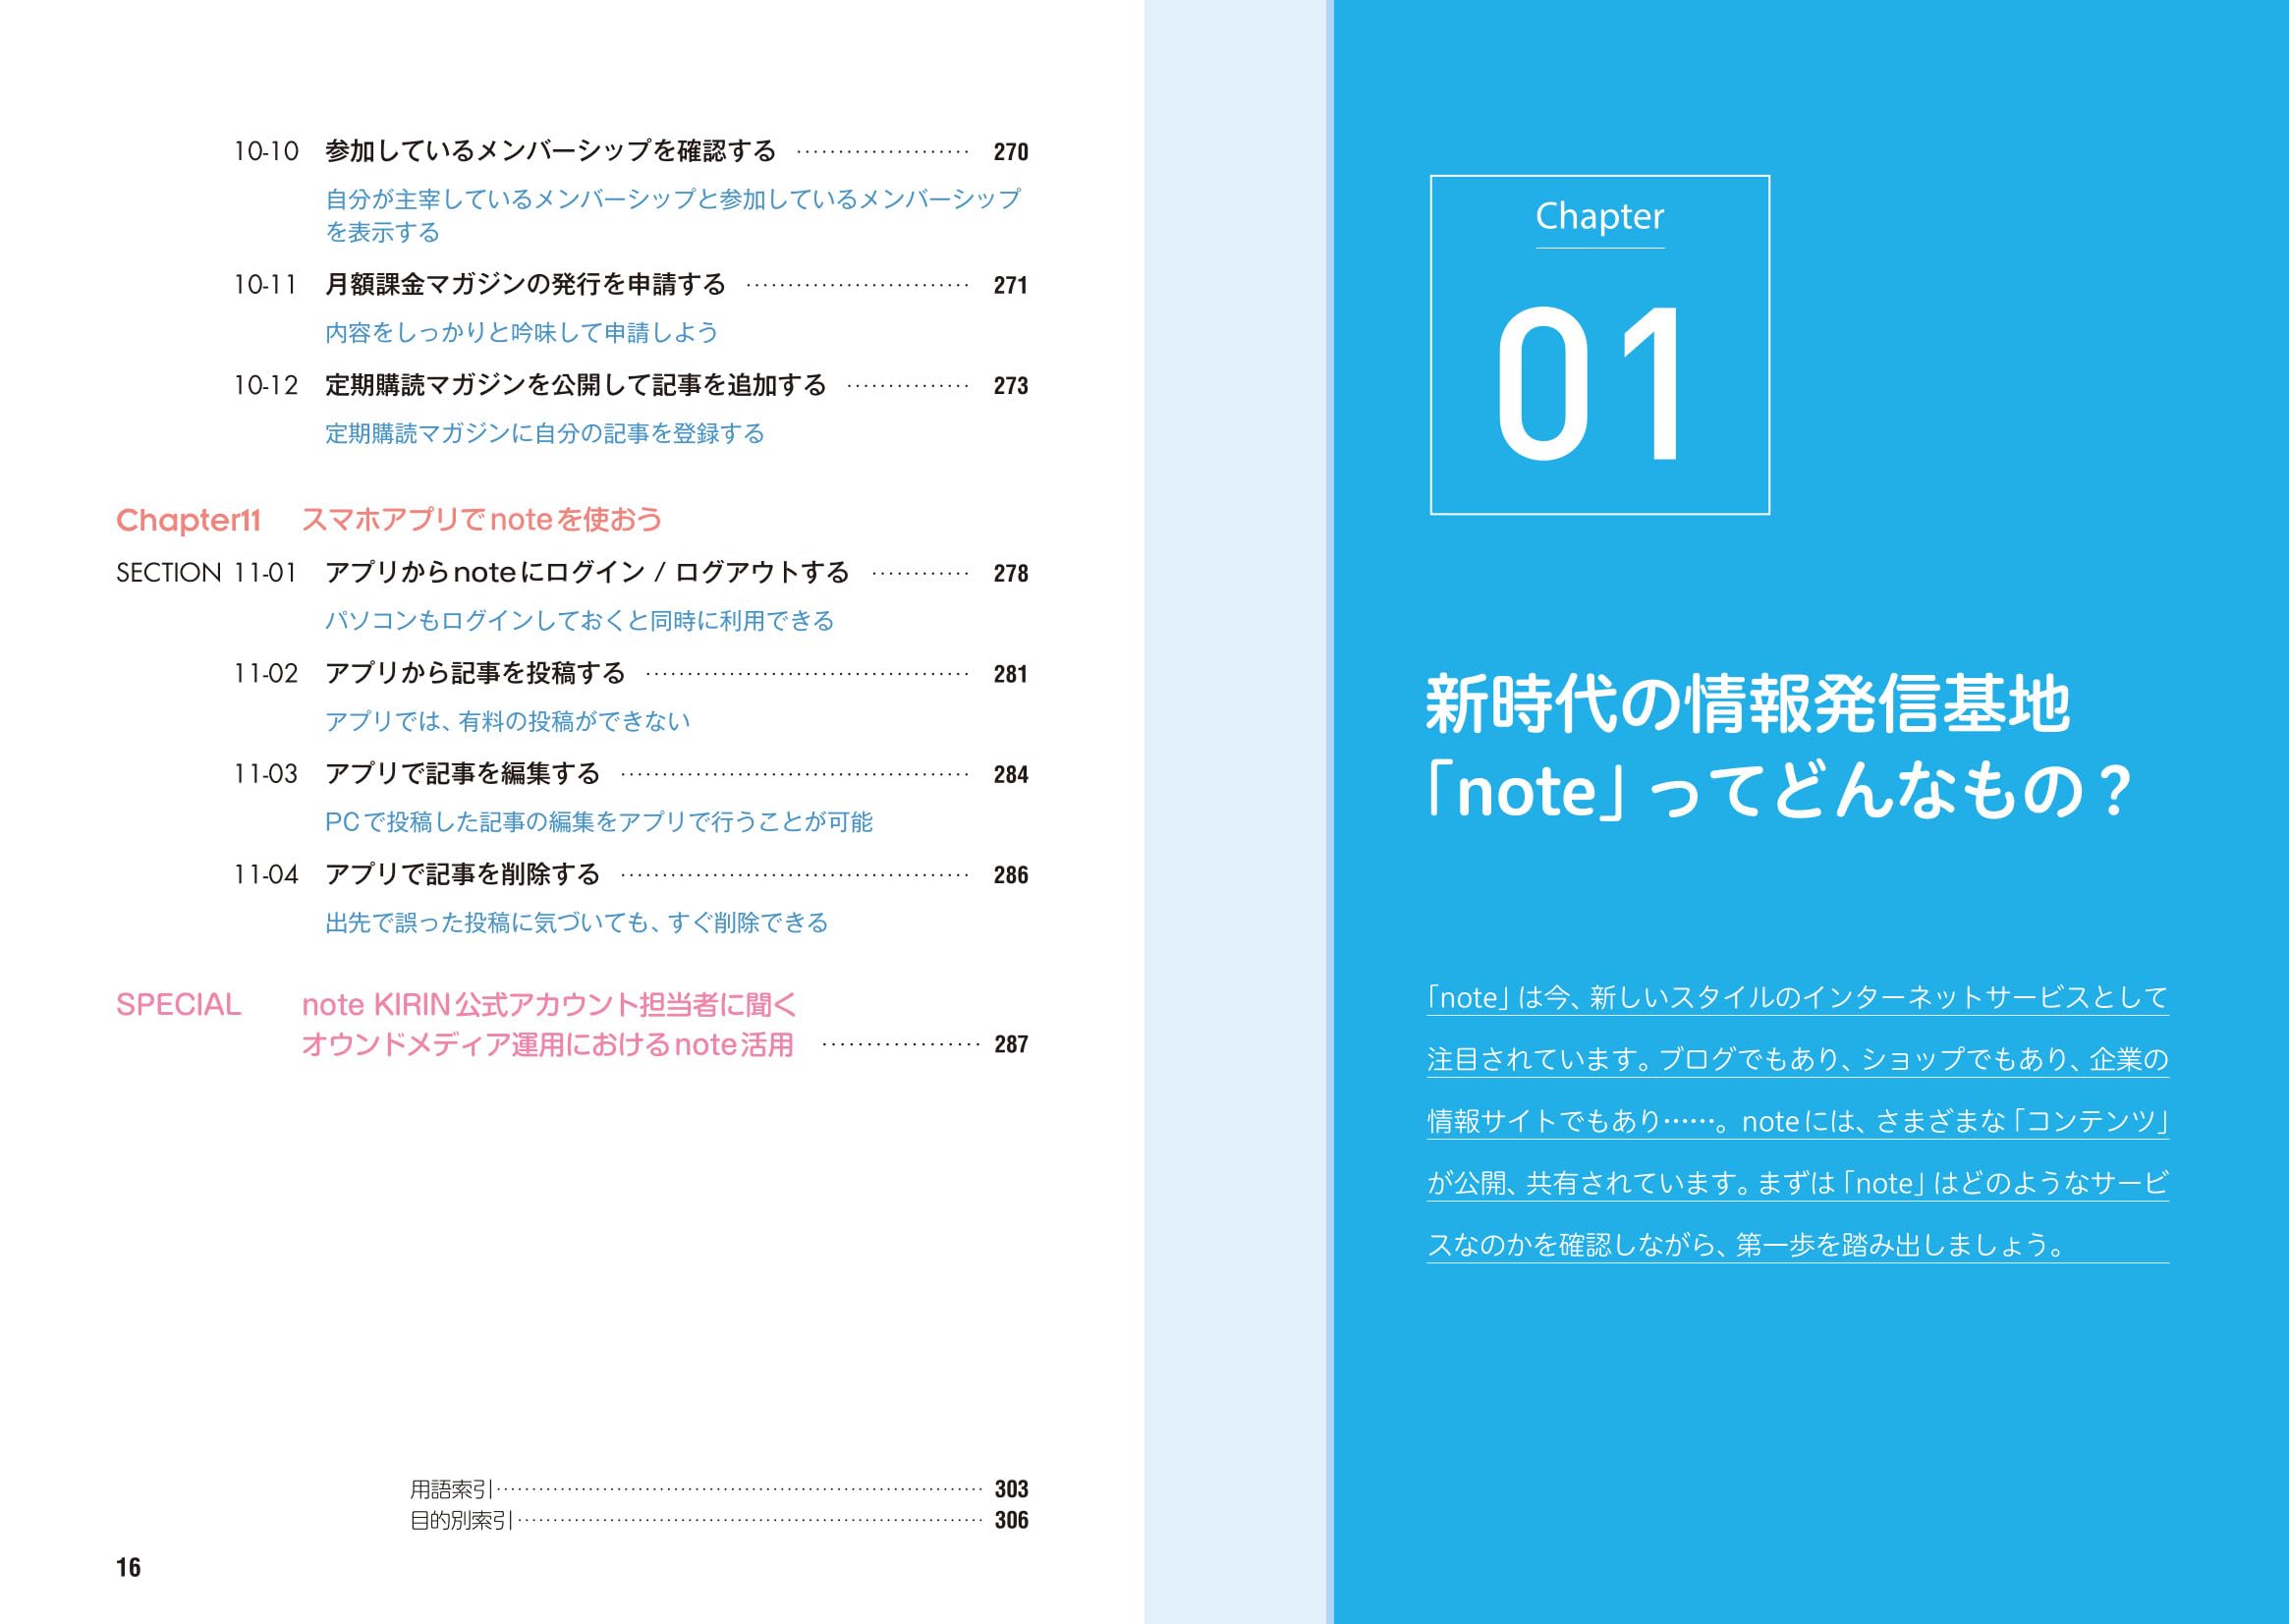Select the 新時代の情報発信基地 heading

pos(1746,704)
